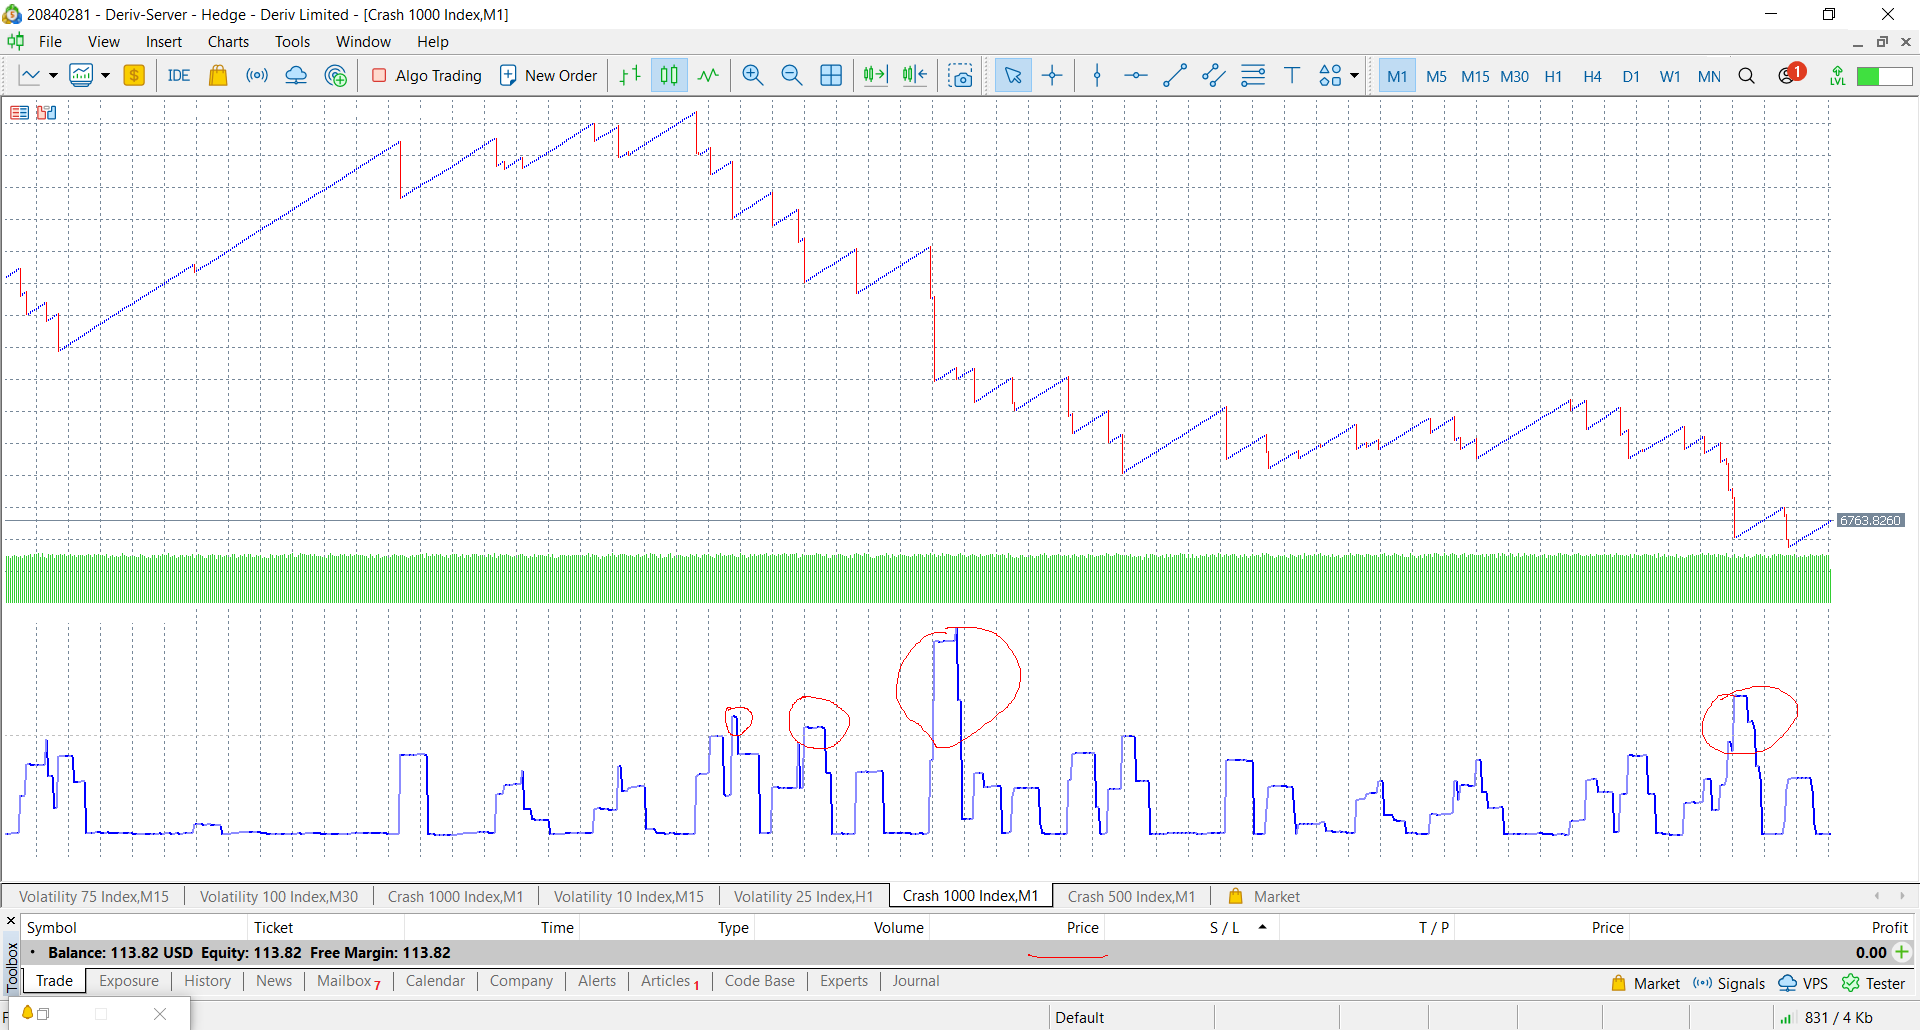Take a chart screenshot with camera icon
This screenshot has height=1030, width=1920.
click(960, 76)
